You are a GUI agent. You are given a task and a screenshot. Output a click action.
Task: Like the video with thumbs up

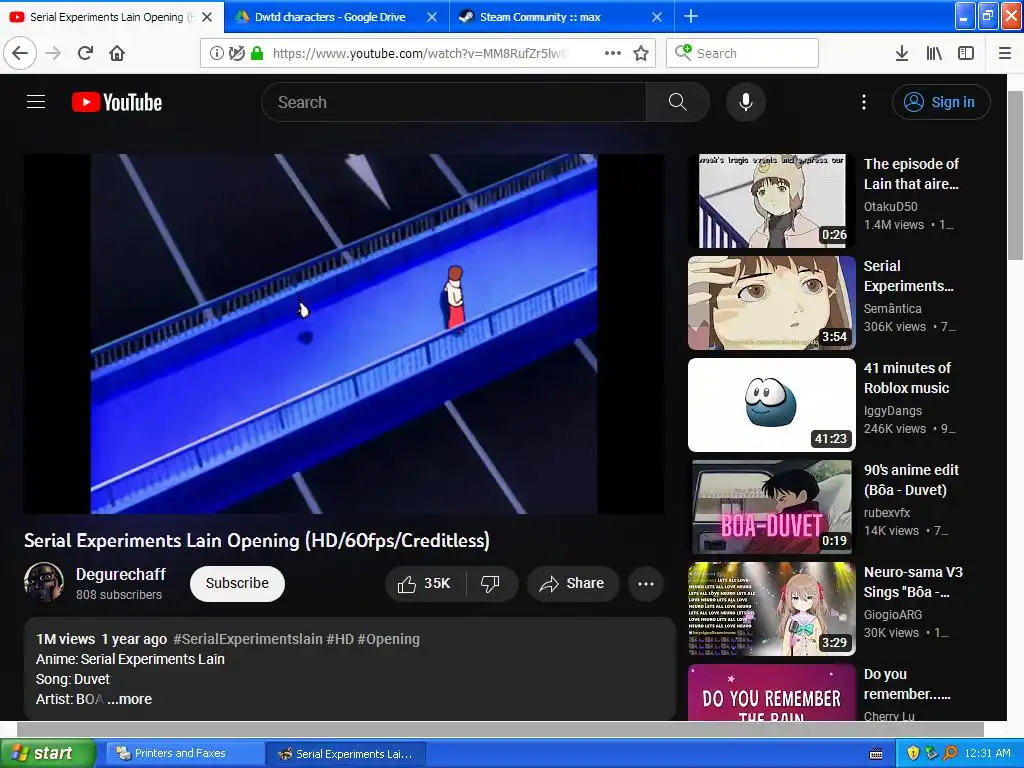[x=424, y=583]
